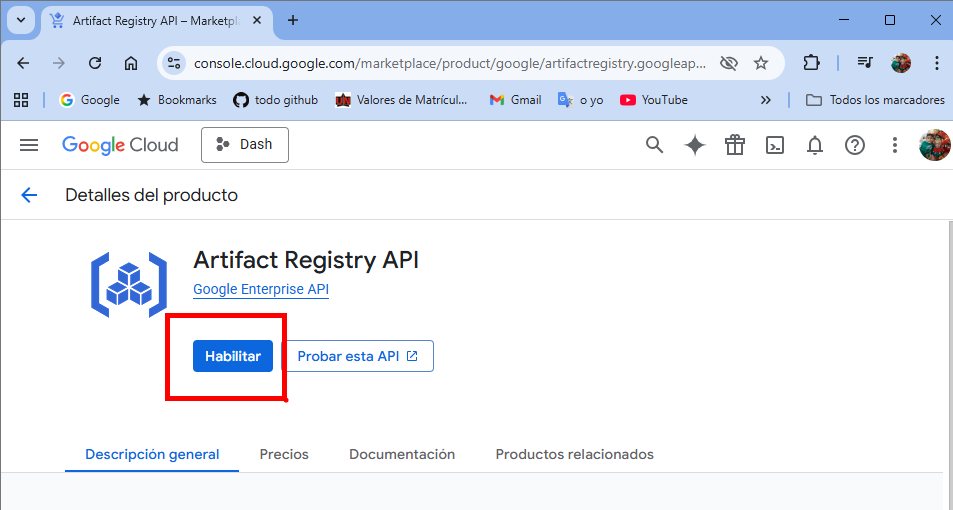Open the YouTube bookmark
This screenshot has height=510, width=953.
click(653, 100)
